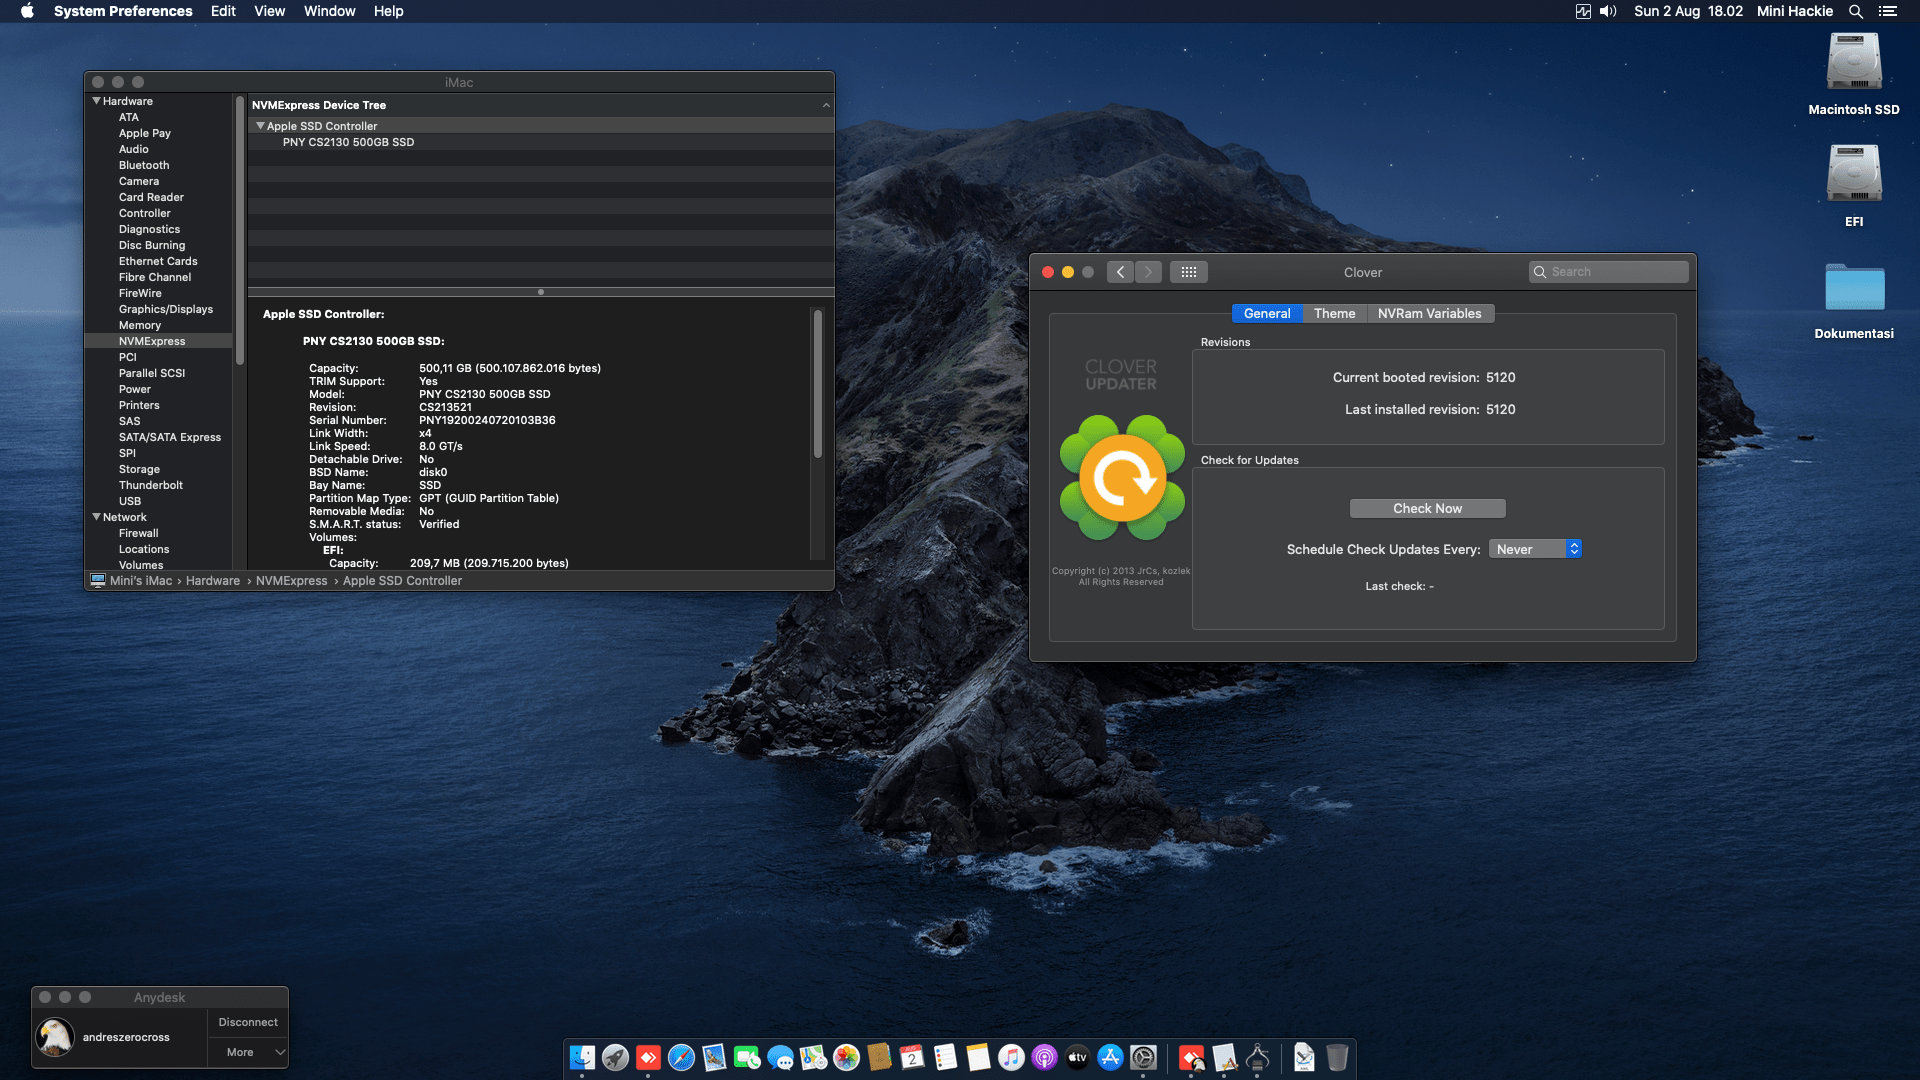This screenshot has width=1920, height=1080.
Task: Collapse the Hardware section in sidebar
Action: click(97, 101)
